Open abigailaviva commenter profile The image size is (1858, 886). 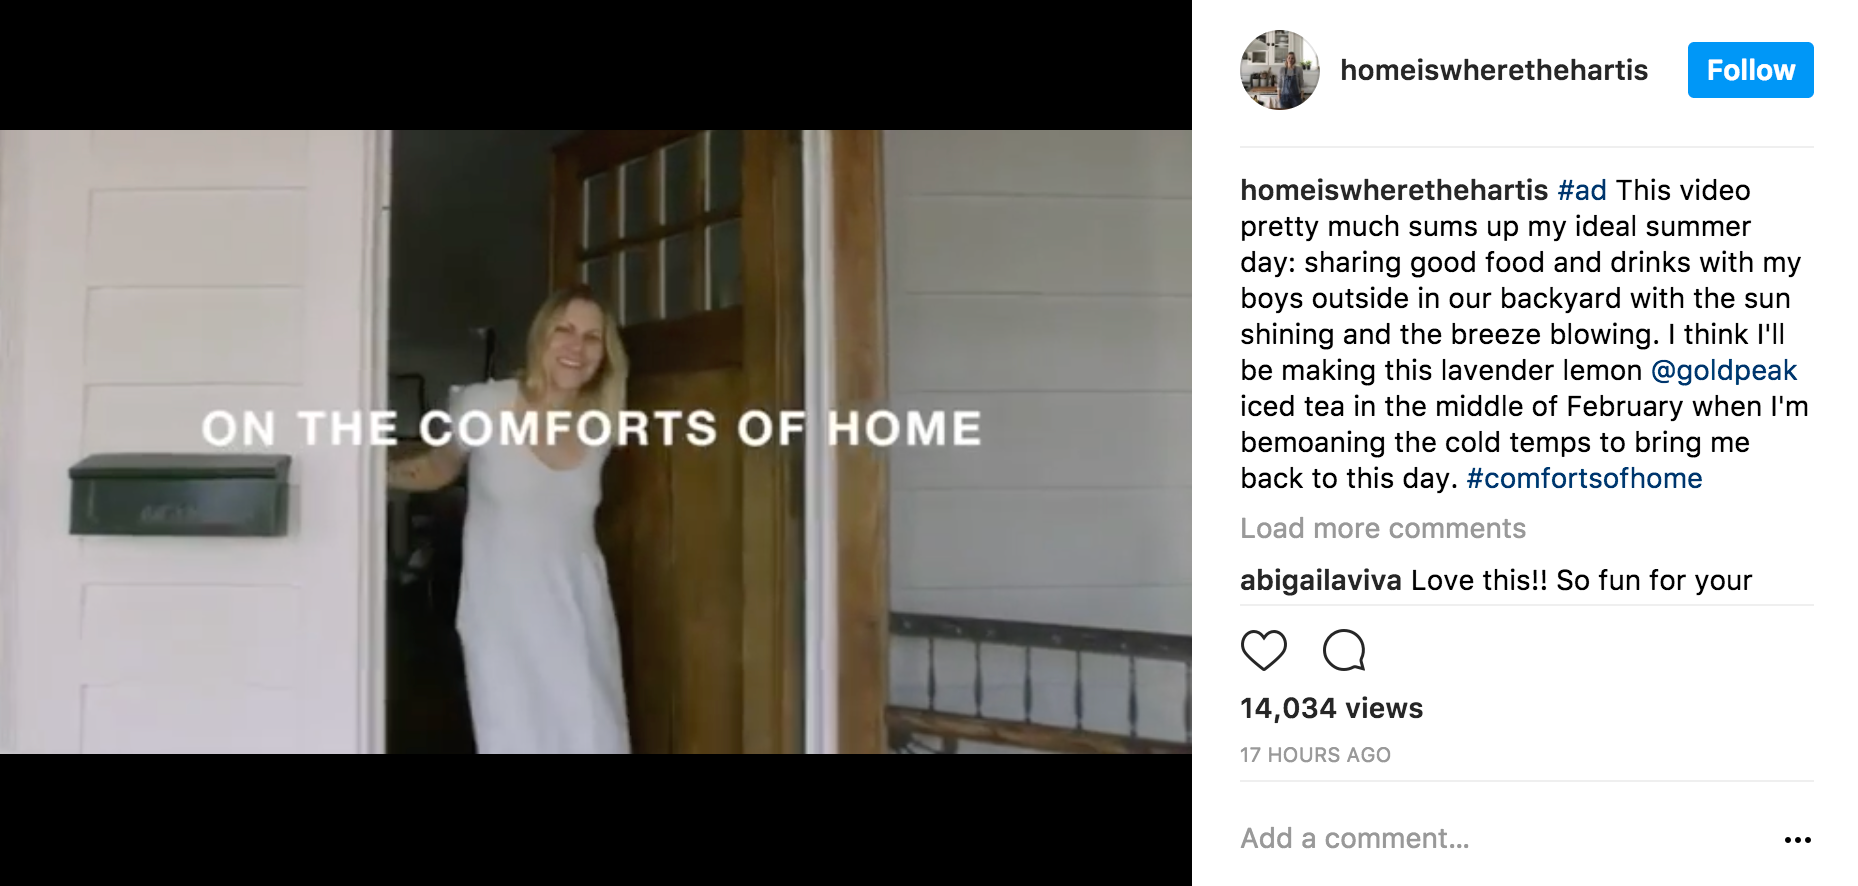pyautogui.click(x=1321, y=580)
